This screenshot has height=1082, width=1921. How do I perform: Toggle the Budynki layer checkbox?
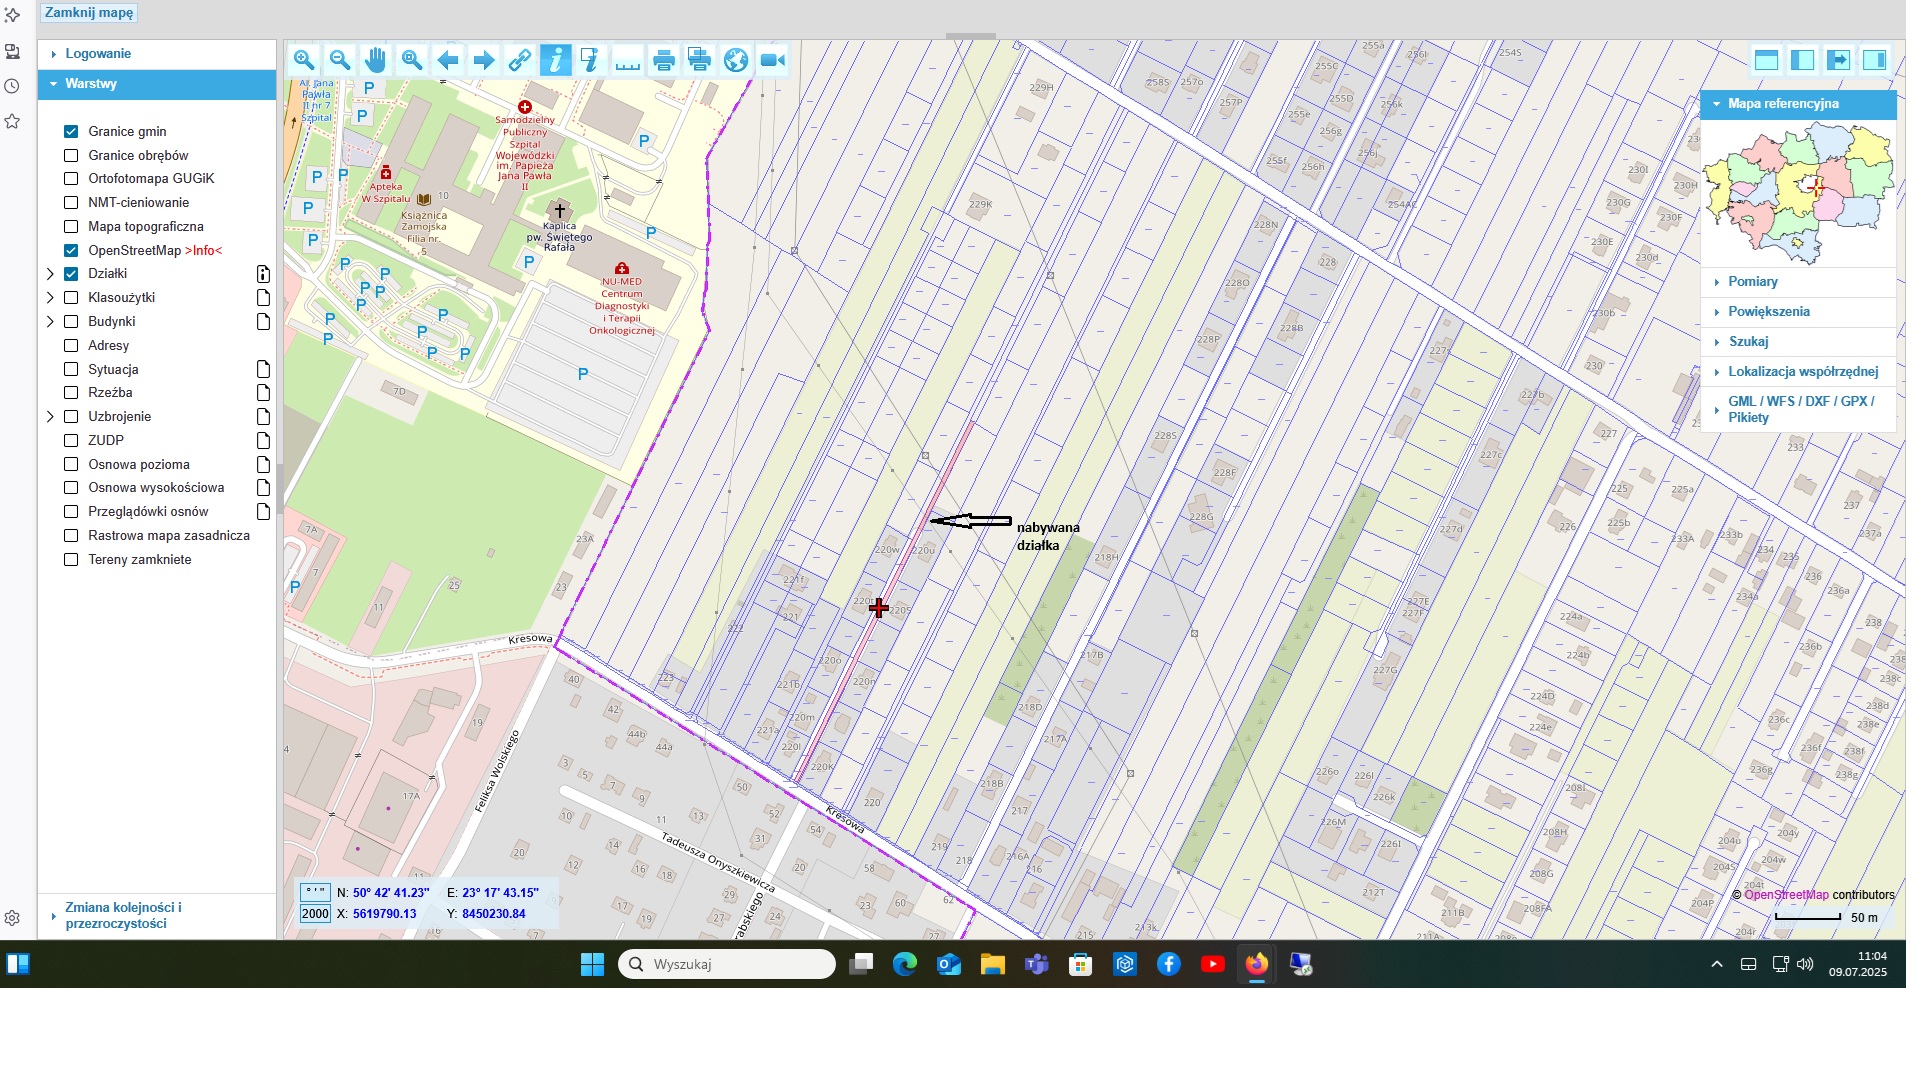[x=71, y=322]
